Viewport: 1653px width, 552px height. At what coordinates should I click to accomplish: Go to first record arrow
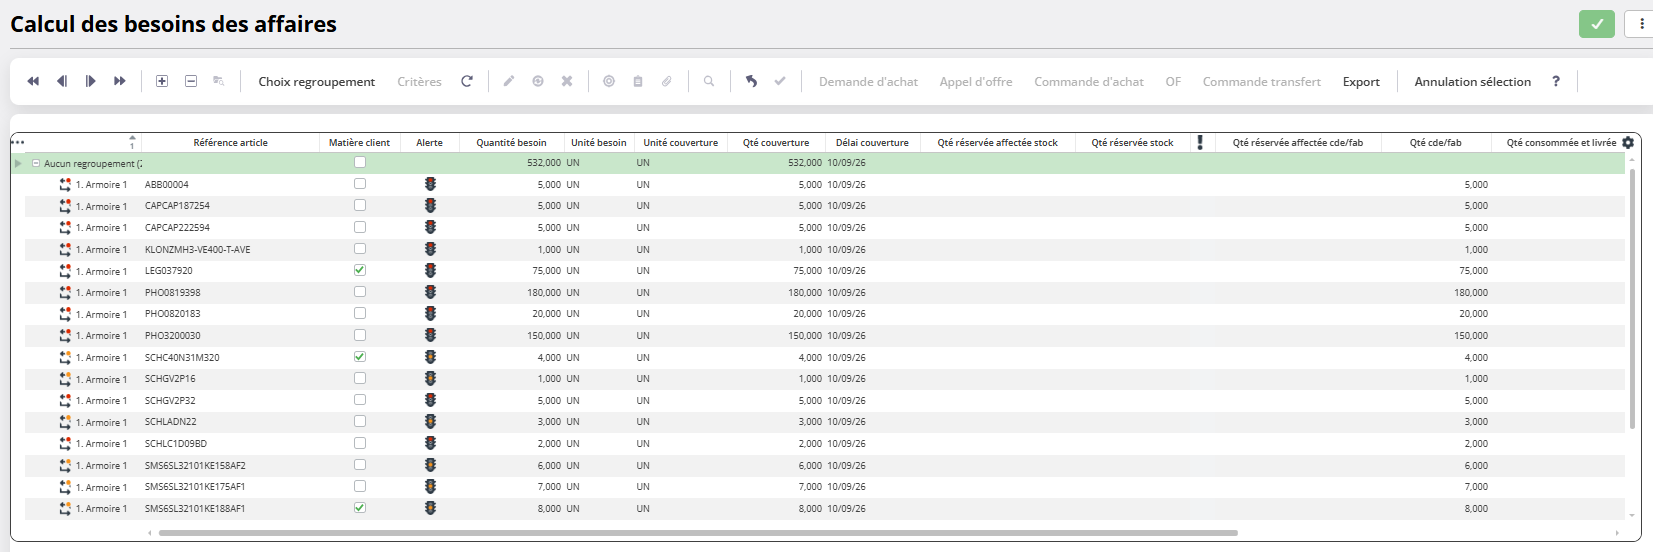click(x=33, y=81)
